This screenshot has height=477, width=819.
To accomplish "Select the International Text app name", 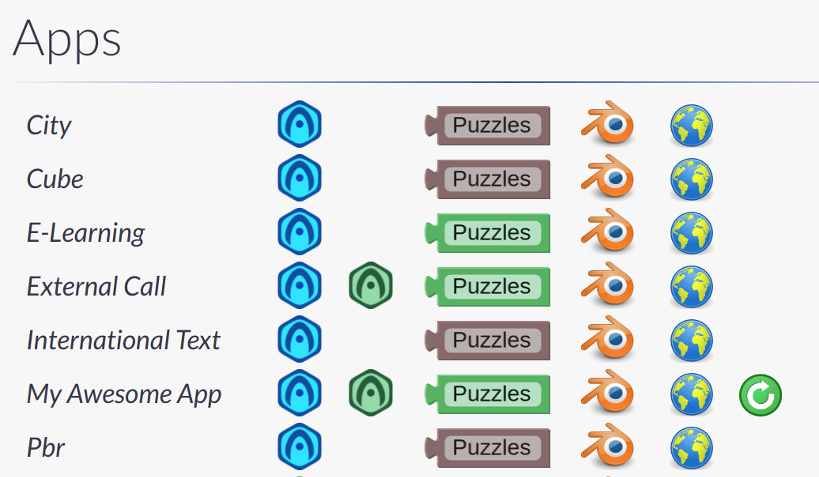I will [123, 340].
